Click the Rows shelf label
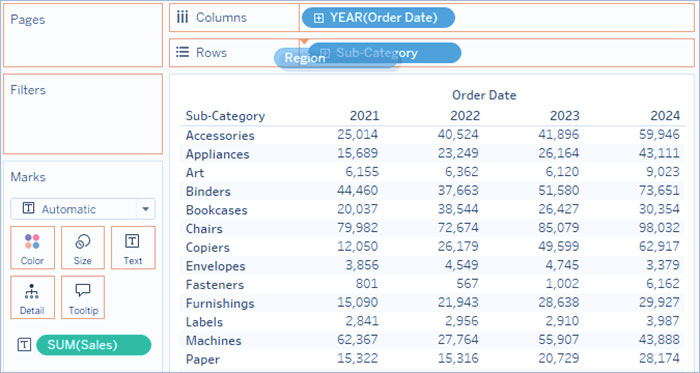 click(212, 53)
